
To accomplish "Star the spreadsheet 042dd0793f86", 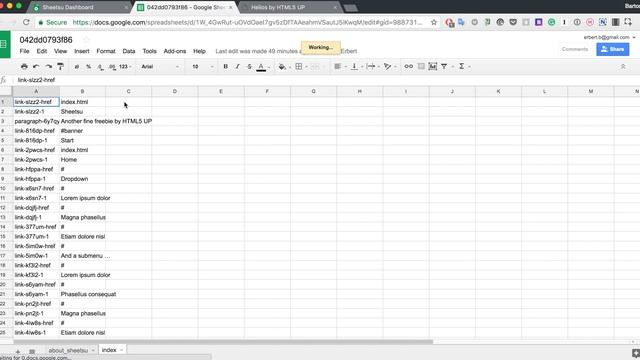I will [86, 40].
